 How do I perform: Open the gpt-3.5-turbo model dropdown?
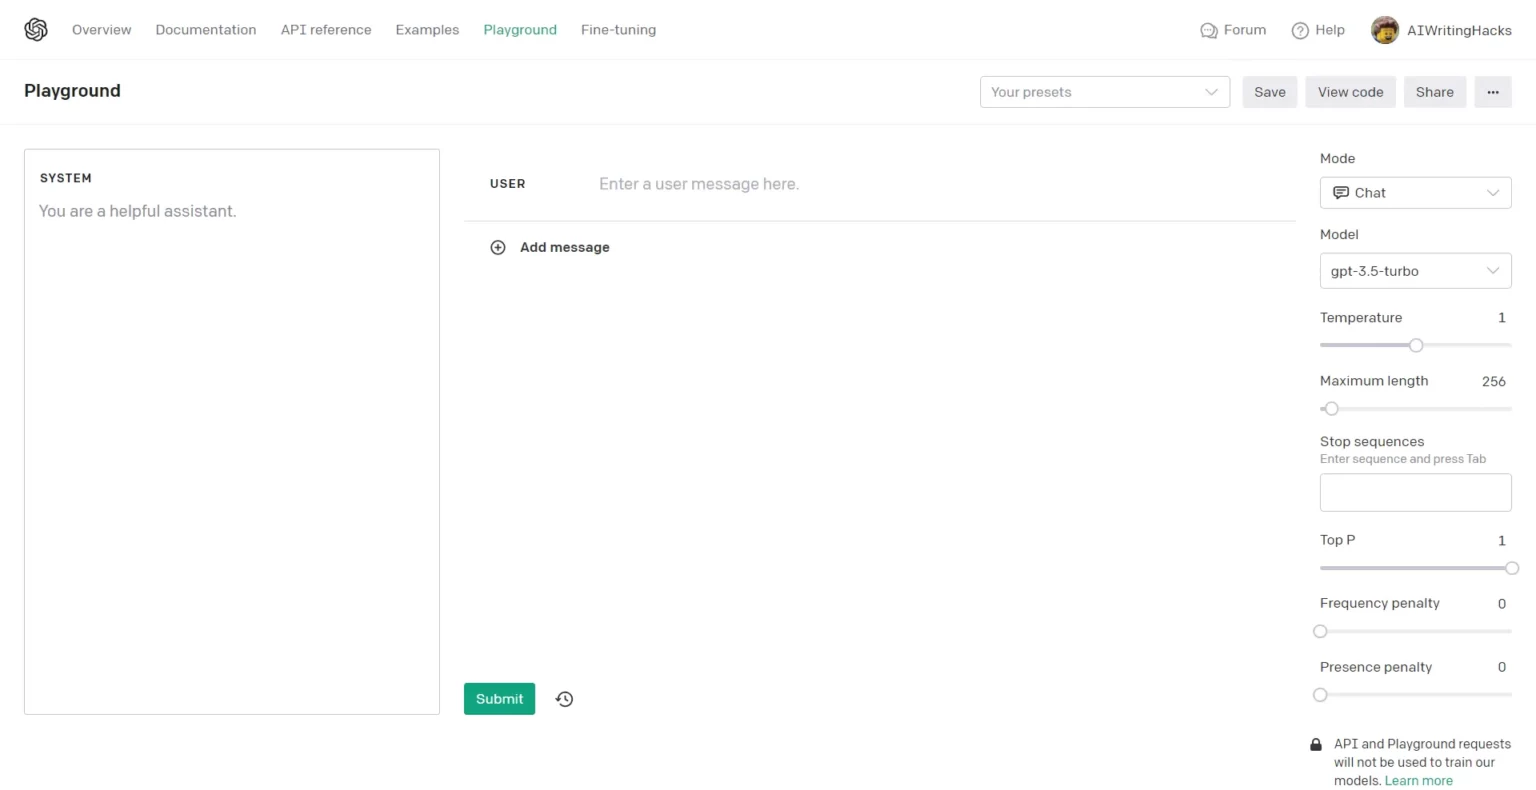[1415, 271]
